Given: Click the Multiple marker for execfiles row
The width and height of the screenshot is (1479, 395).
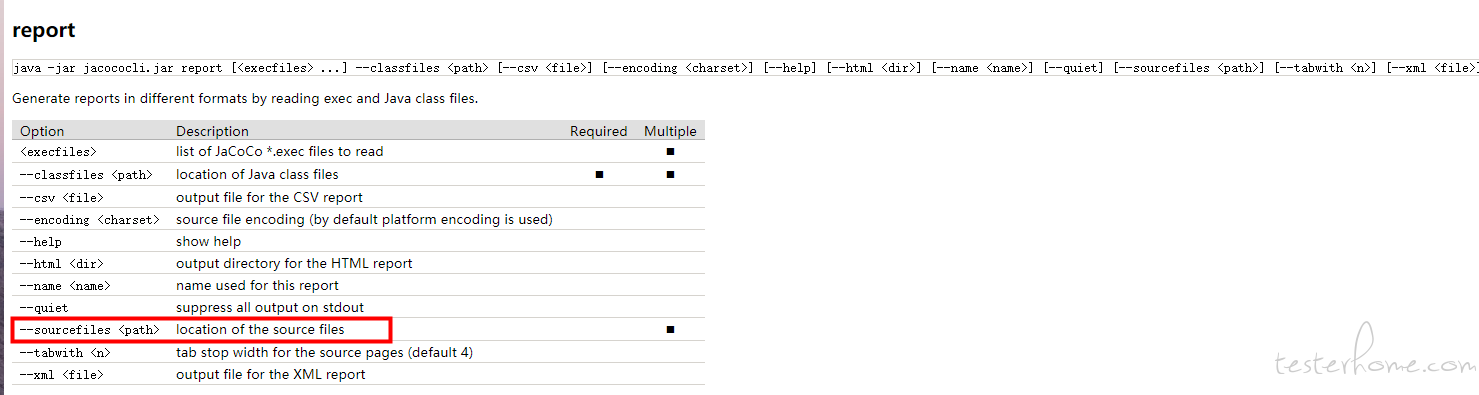Looking at the screenshot, I should 670,152.
